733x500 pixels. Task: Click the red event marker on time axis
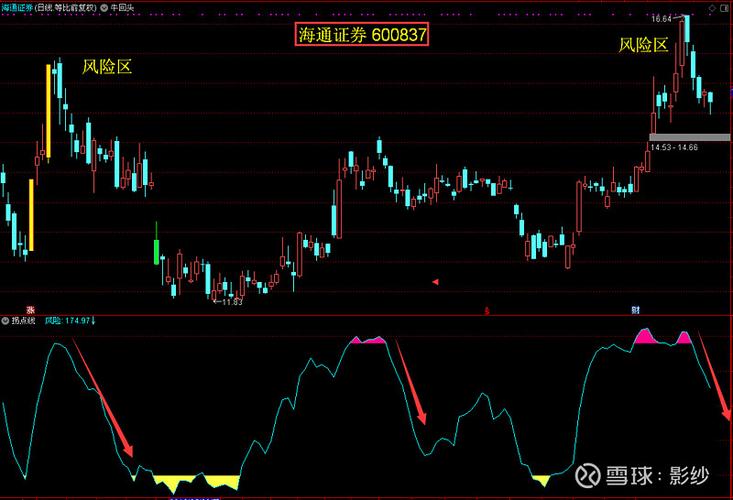(487, 310)
